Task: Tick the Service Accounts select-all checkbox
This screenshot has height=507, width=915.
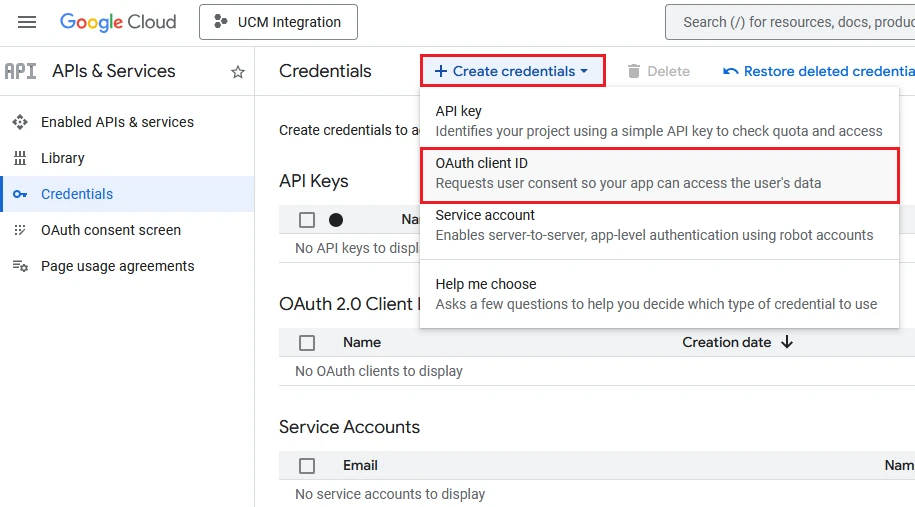Action: pos(307,466)
